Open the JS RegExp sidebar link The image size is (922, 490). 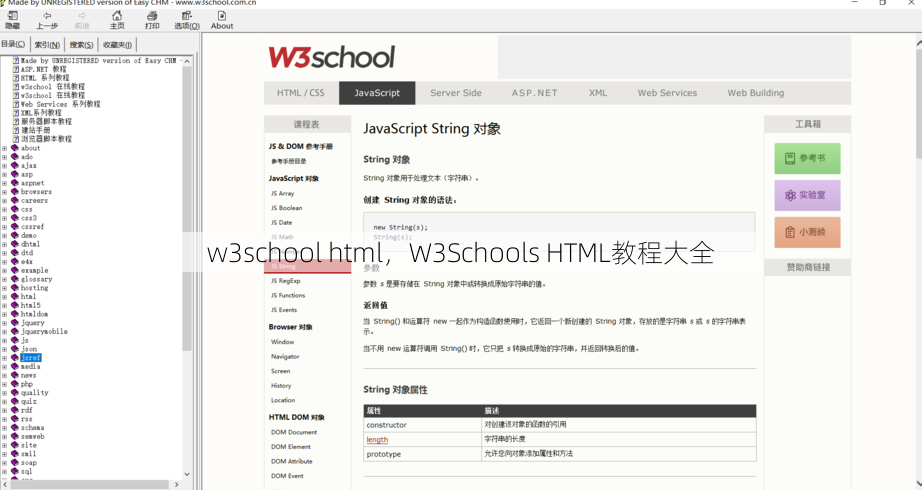285,281
